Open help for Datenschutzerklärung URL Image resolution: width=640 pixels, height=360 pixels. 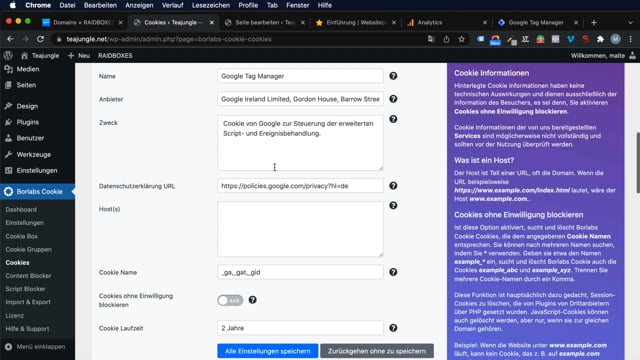pyautogui.click(x=393, y=186)
